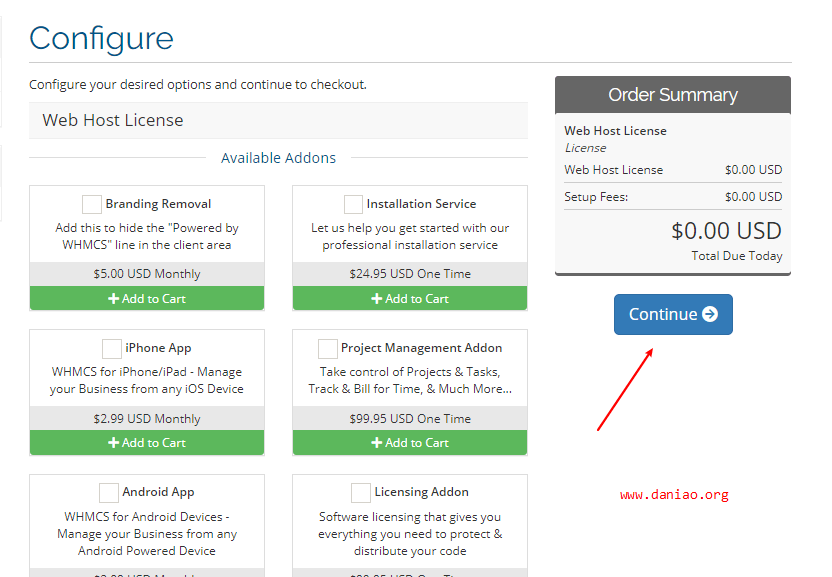This screenshot has width=832, height=577.
Task: Click the "Configure" page heading
Action: pyautogui.click(x=101, y=39)
